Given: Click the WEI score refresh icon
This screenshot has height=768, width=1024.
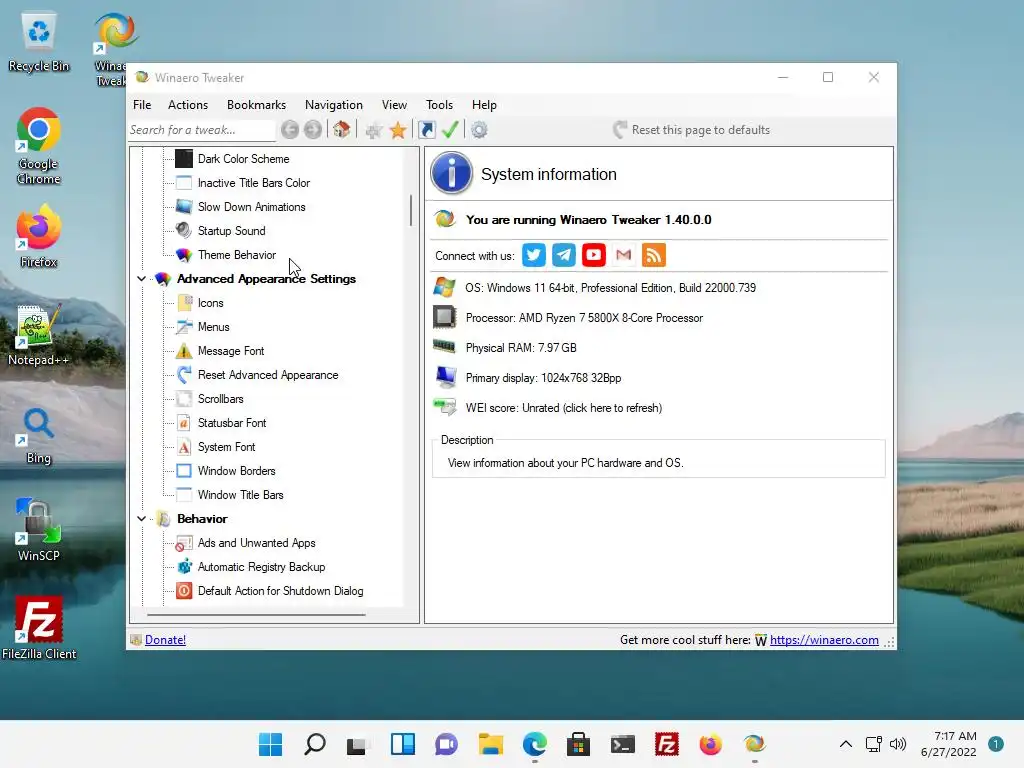Looking at the screenshot, I should pyautogui.click(x=445, y=407).
